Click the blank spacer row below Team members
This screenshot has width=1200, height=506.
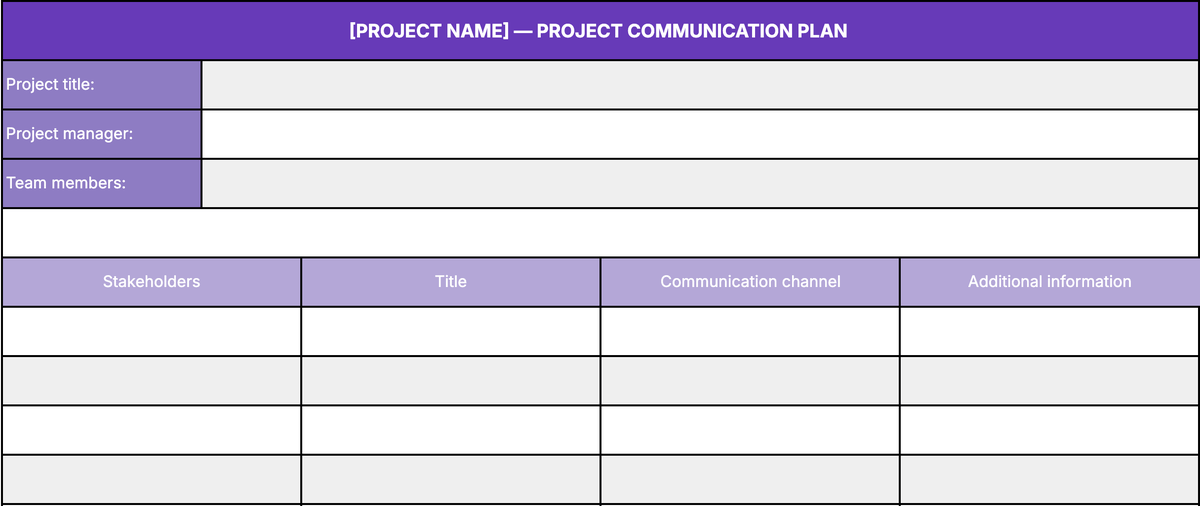(x=600, y=232)
